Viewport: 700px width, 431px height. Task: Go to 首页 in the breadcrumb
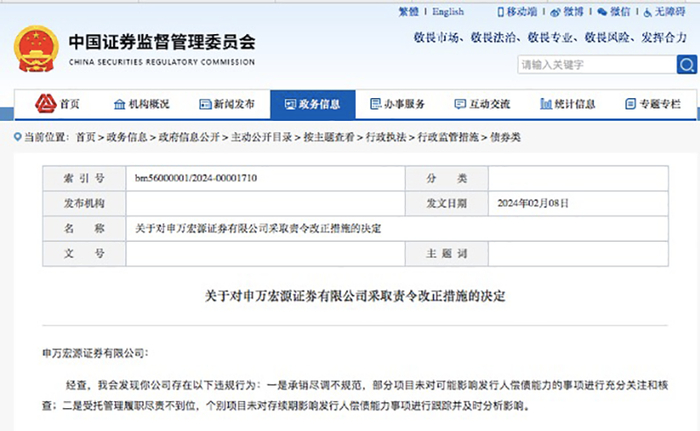[x=86, y=137]
